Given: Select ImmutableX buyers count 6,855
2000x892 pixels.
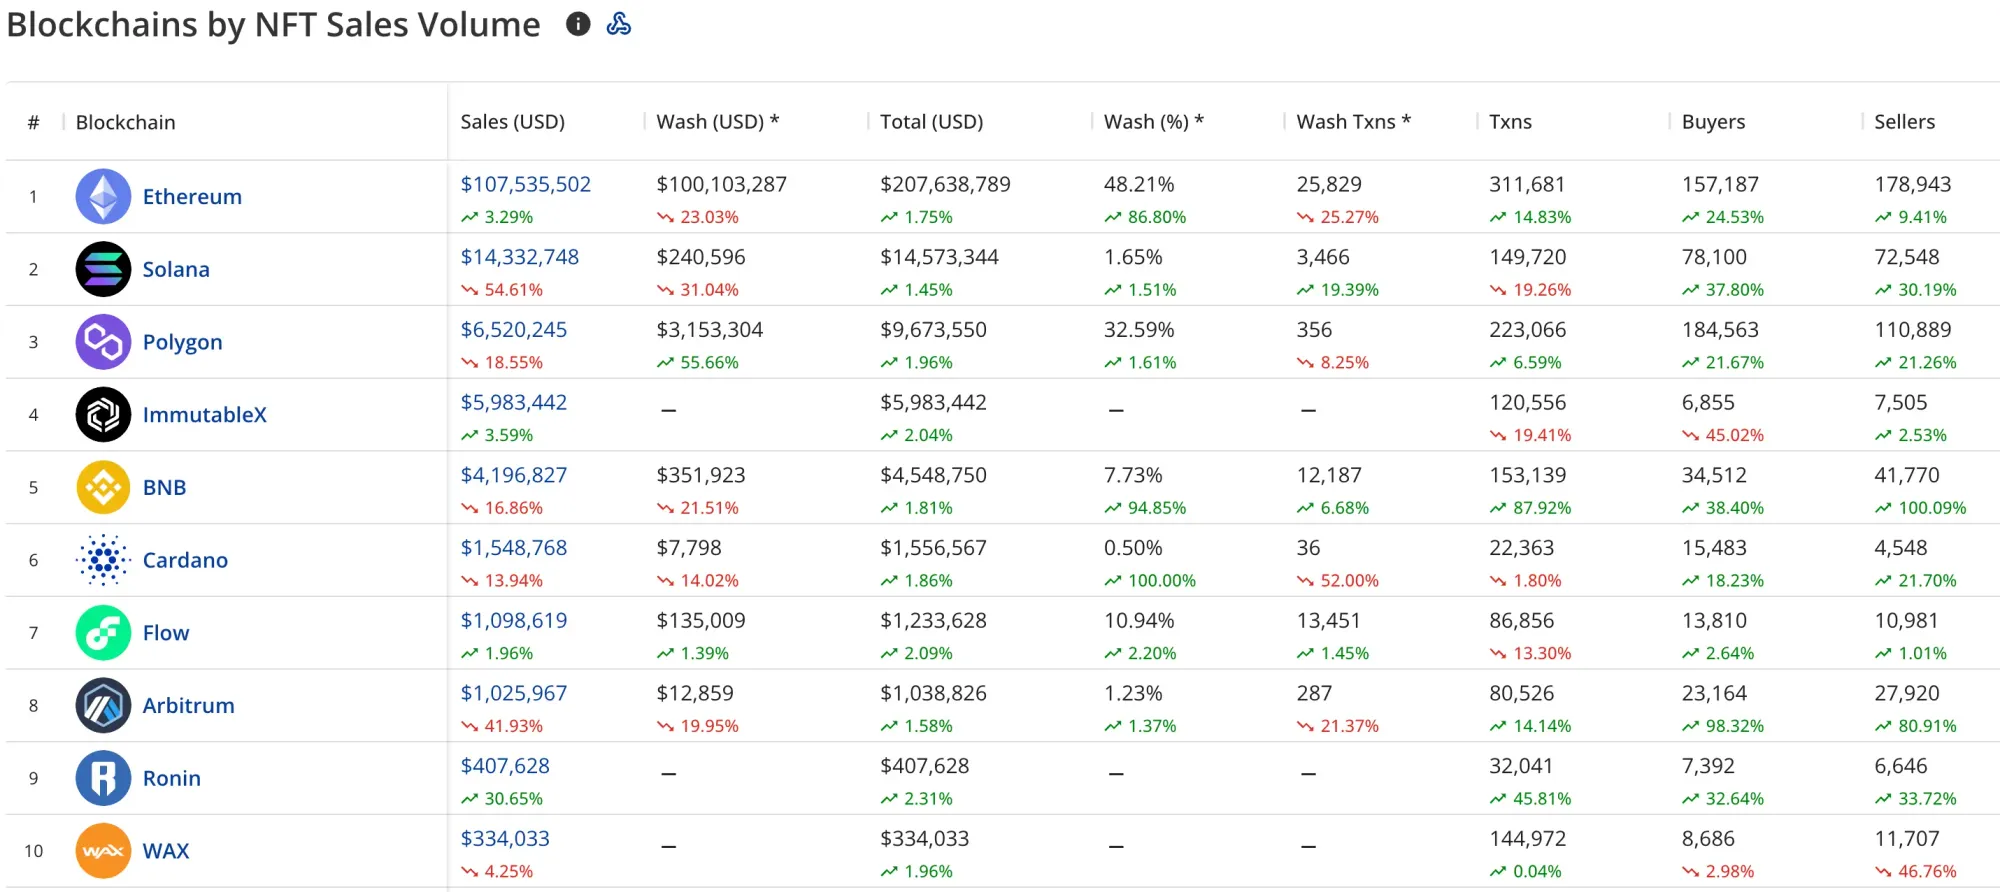Looking at the screenshot, I should 1708,402.
